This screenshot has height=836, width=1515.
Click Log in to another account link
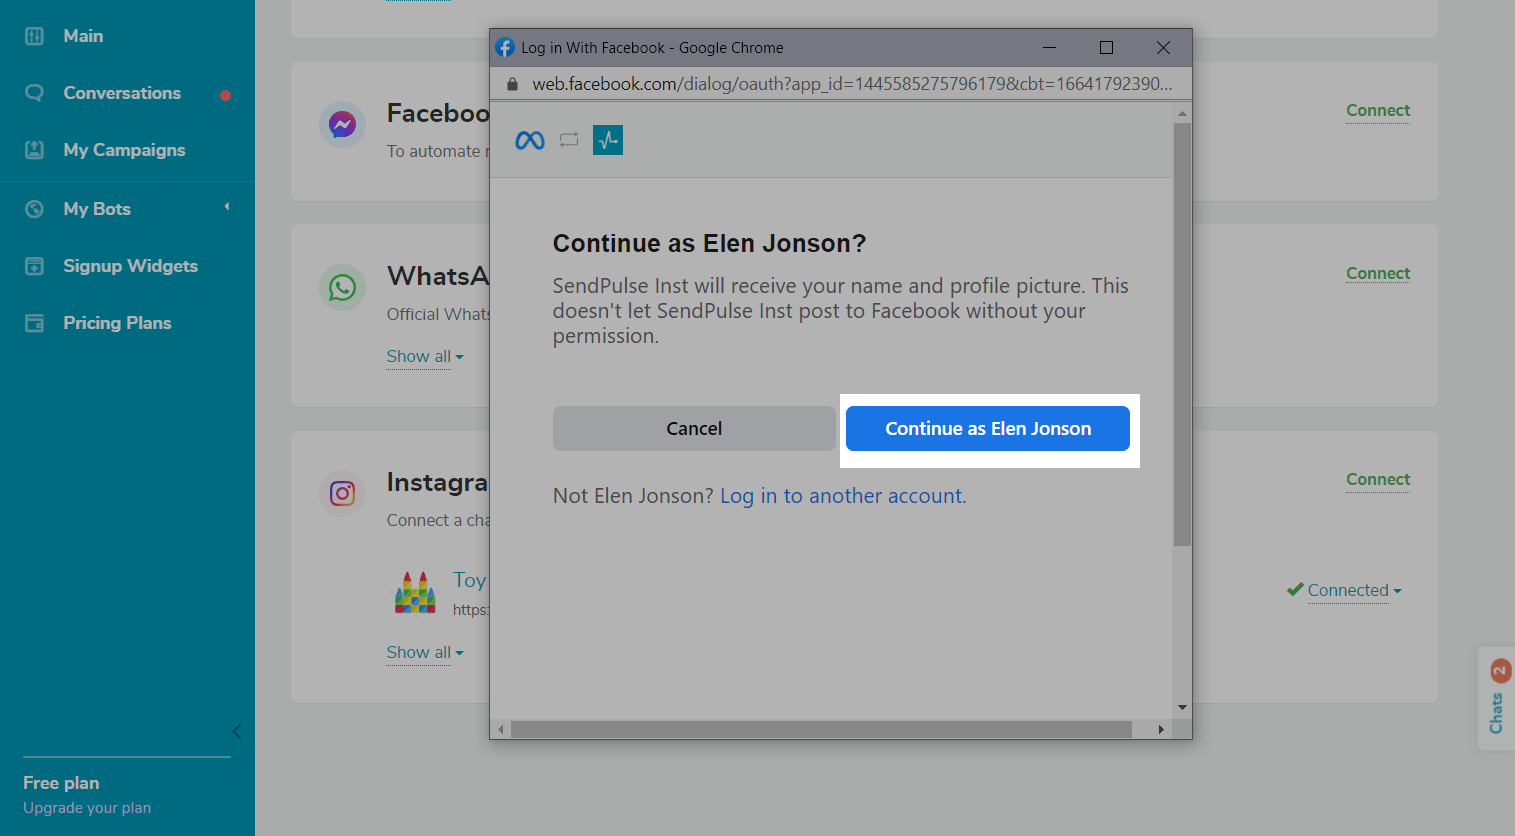point(843,496)
